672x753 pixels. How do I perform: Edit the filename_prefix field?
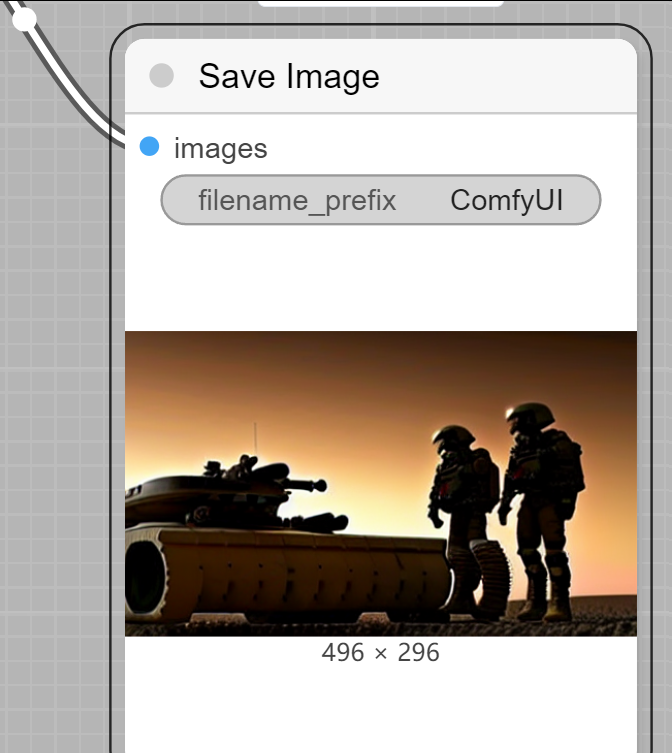point(380,200)
